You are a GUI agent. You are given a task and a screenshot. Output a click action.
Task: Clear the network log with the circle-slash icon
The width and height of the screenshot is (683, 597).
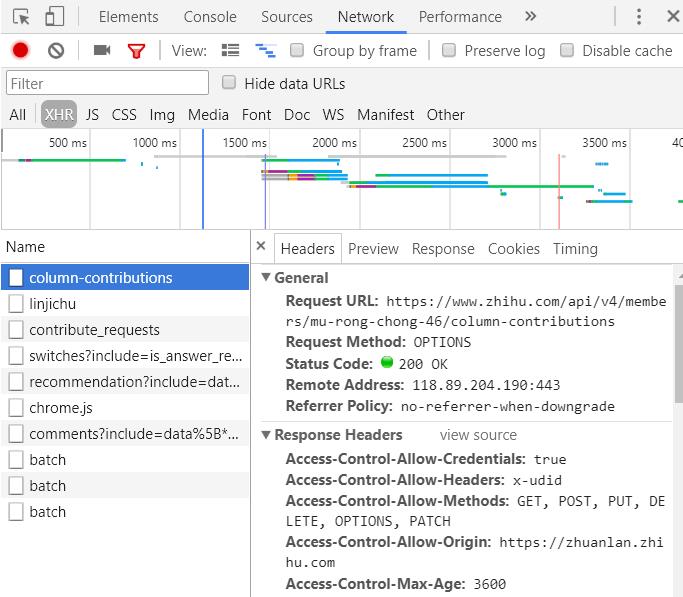coord(56,51)
